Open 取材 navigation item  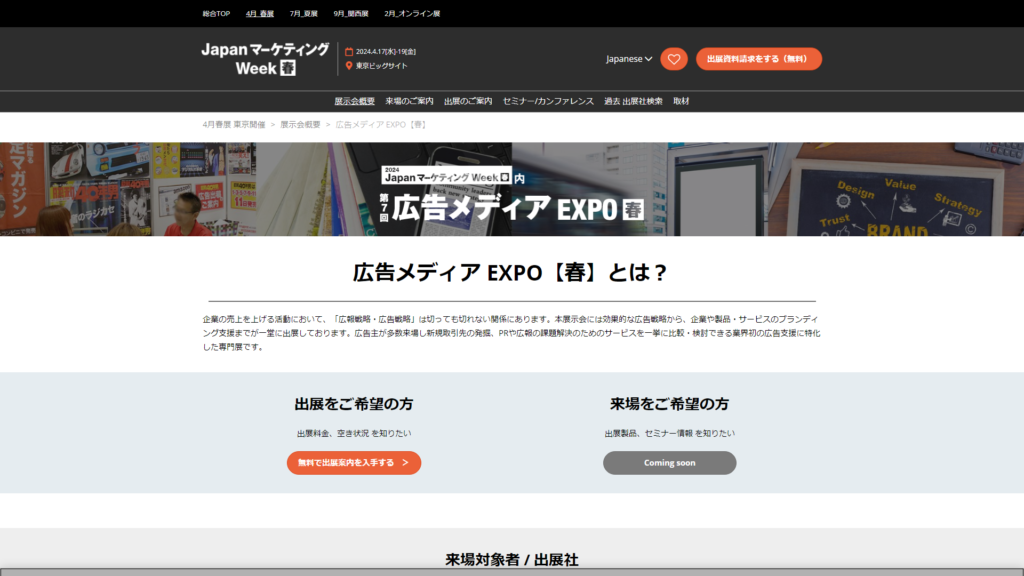coord(681,101)
